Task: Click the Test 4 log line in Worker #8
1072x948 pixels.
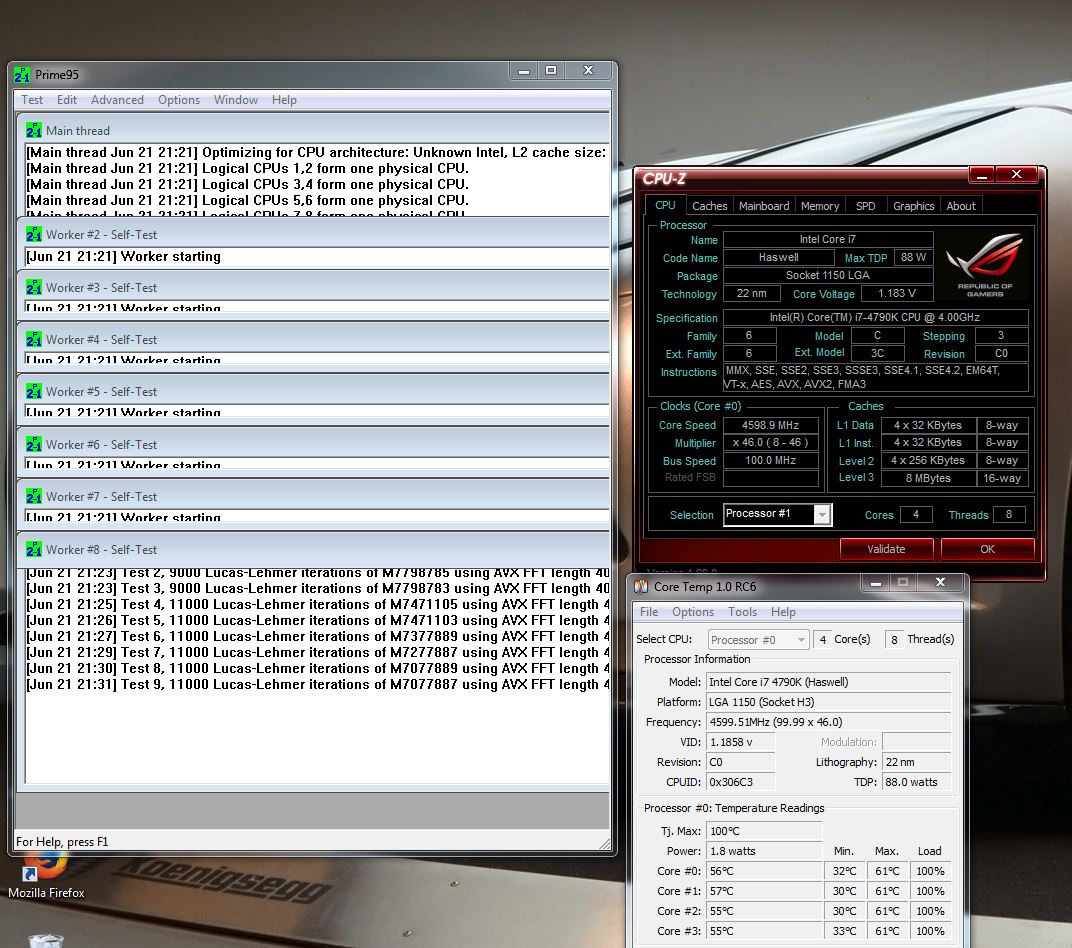Action: (x=317, y=604)
